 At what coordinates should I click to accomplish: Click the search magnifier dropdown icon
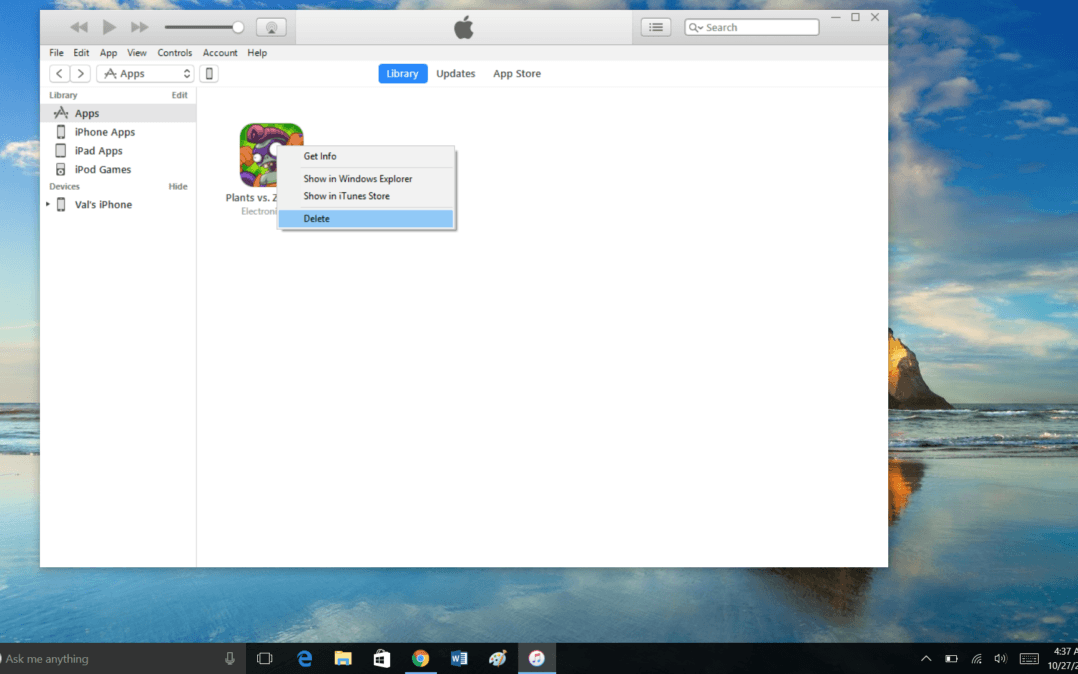click(696, 28)
